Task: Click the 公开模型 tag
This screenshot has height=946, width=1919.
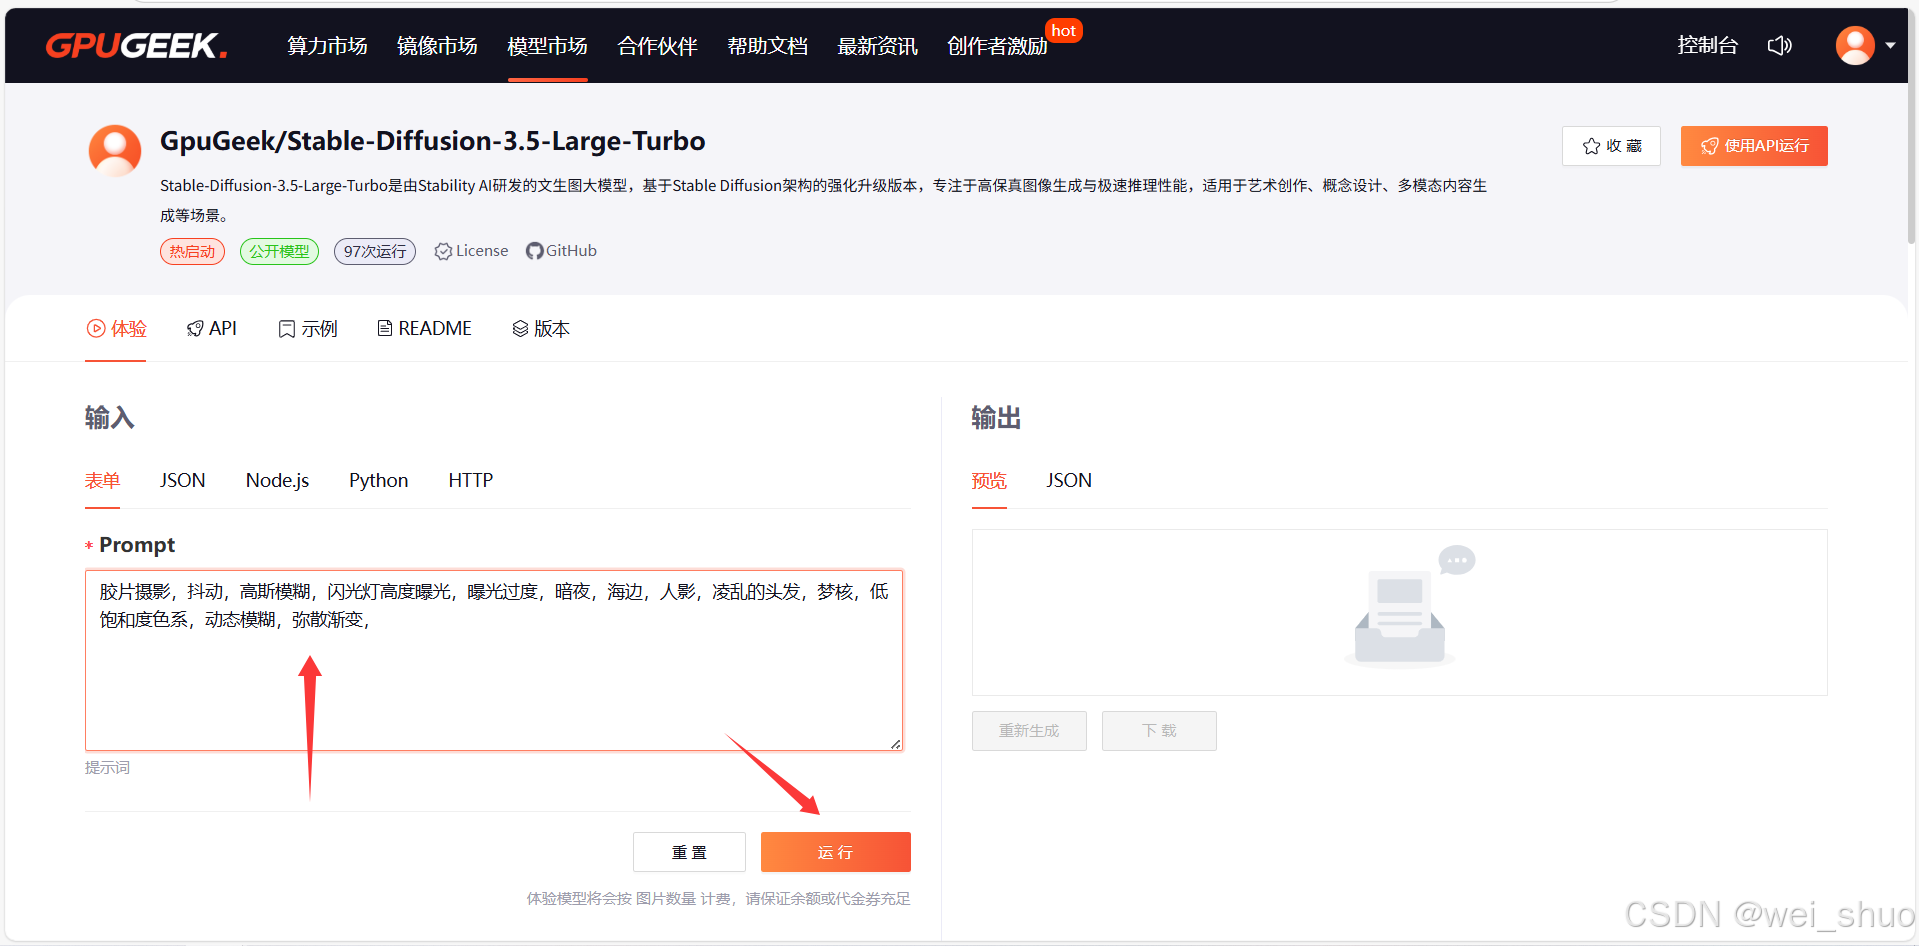Action: point(279,251)
